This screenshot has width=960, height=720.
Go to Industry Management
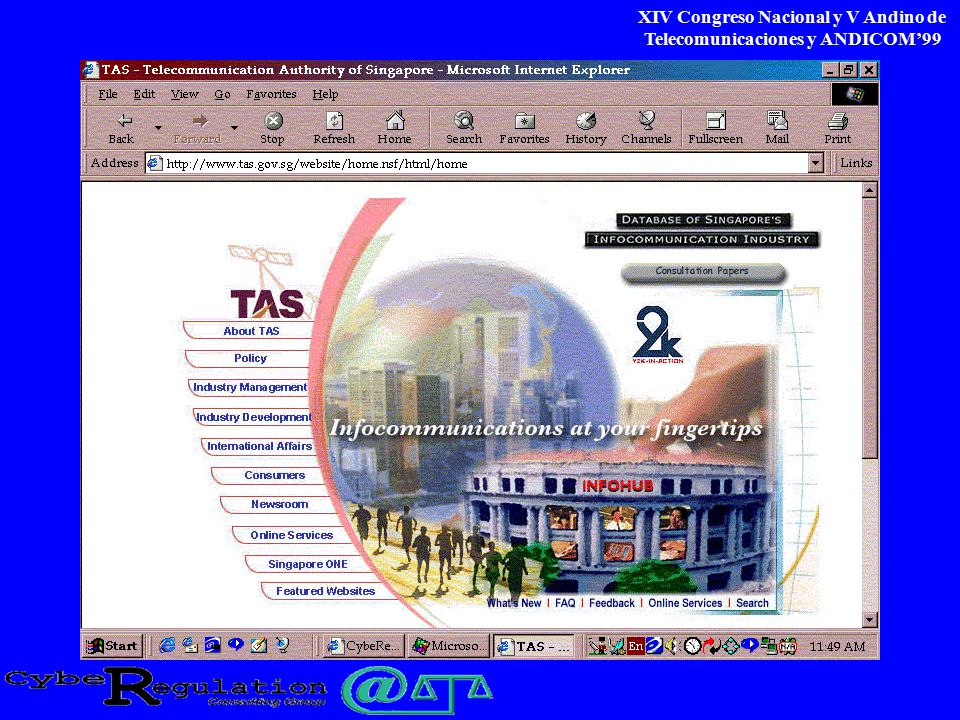250,387
